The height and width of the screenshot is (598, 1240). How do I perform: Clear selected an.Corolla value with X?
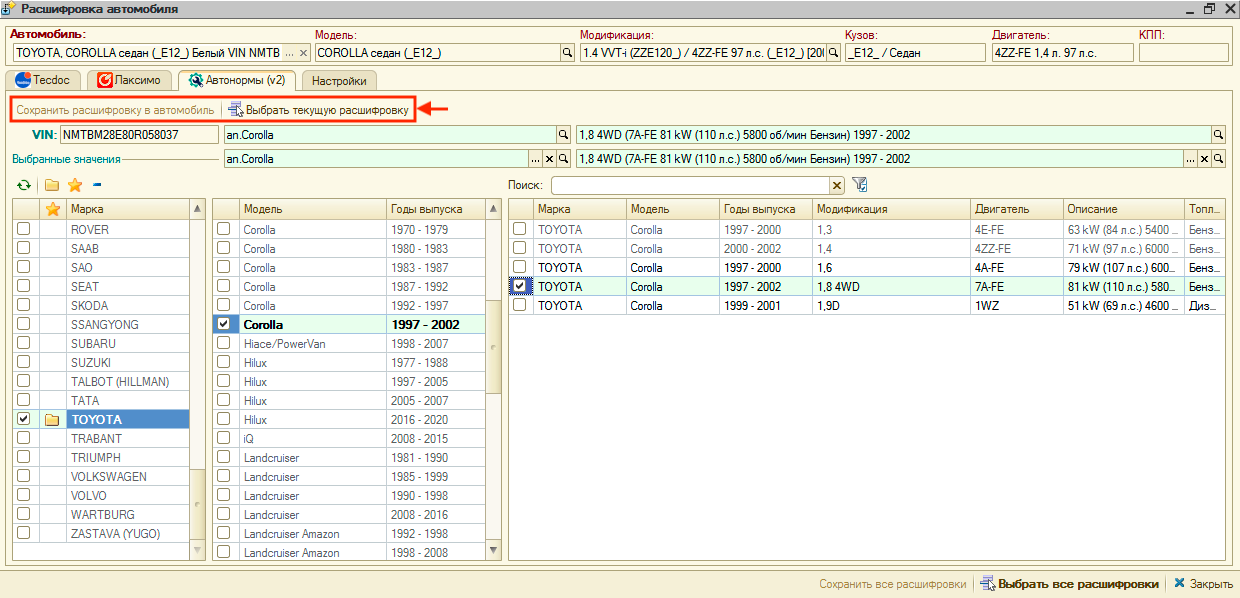549,159
